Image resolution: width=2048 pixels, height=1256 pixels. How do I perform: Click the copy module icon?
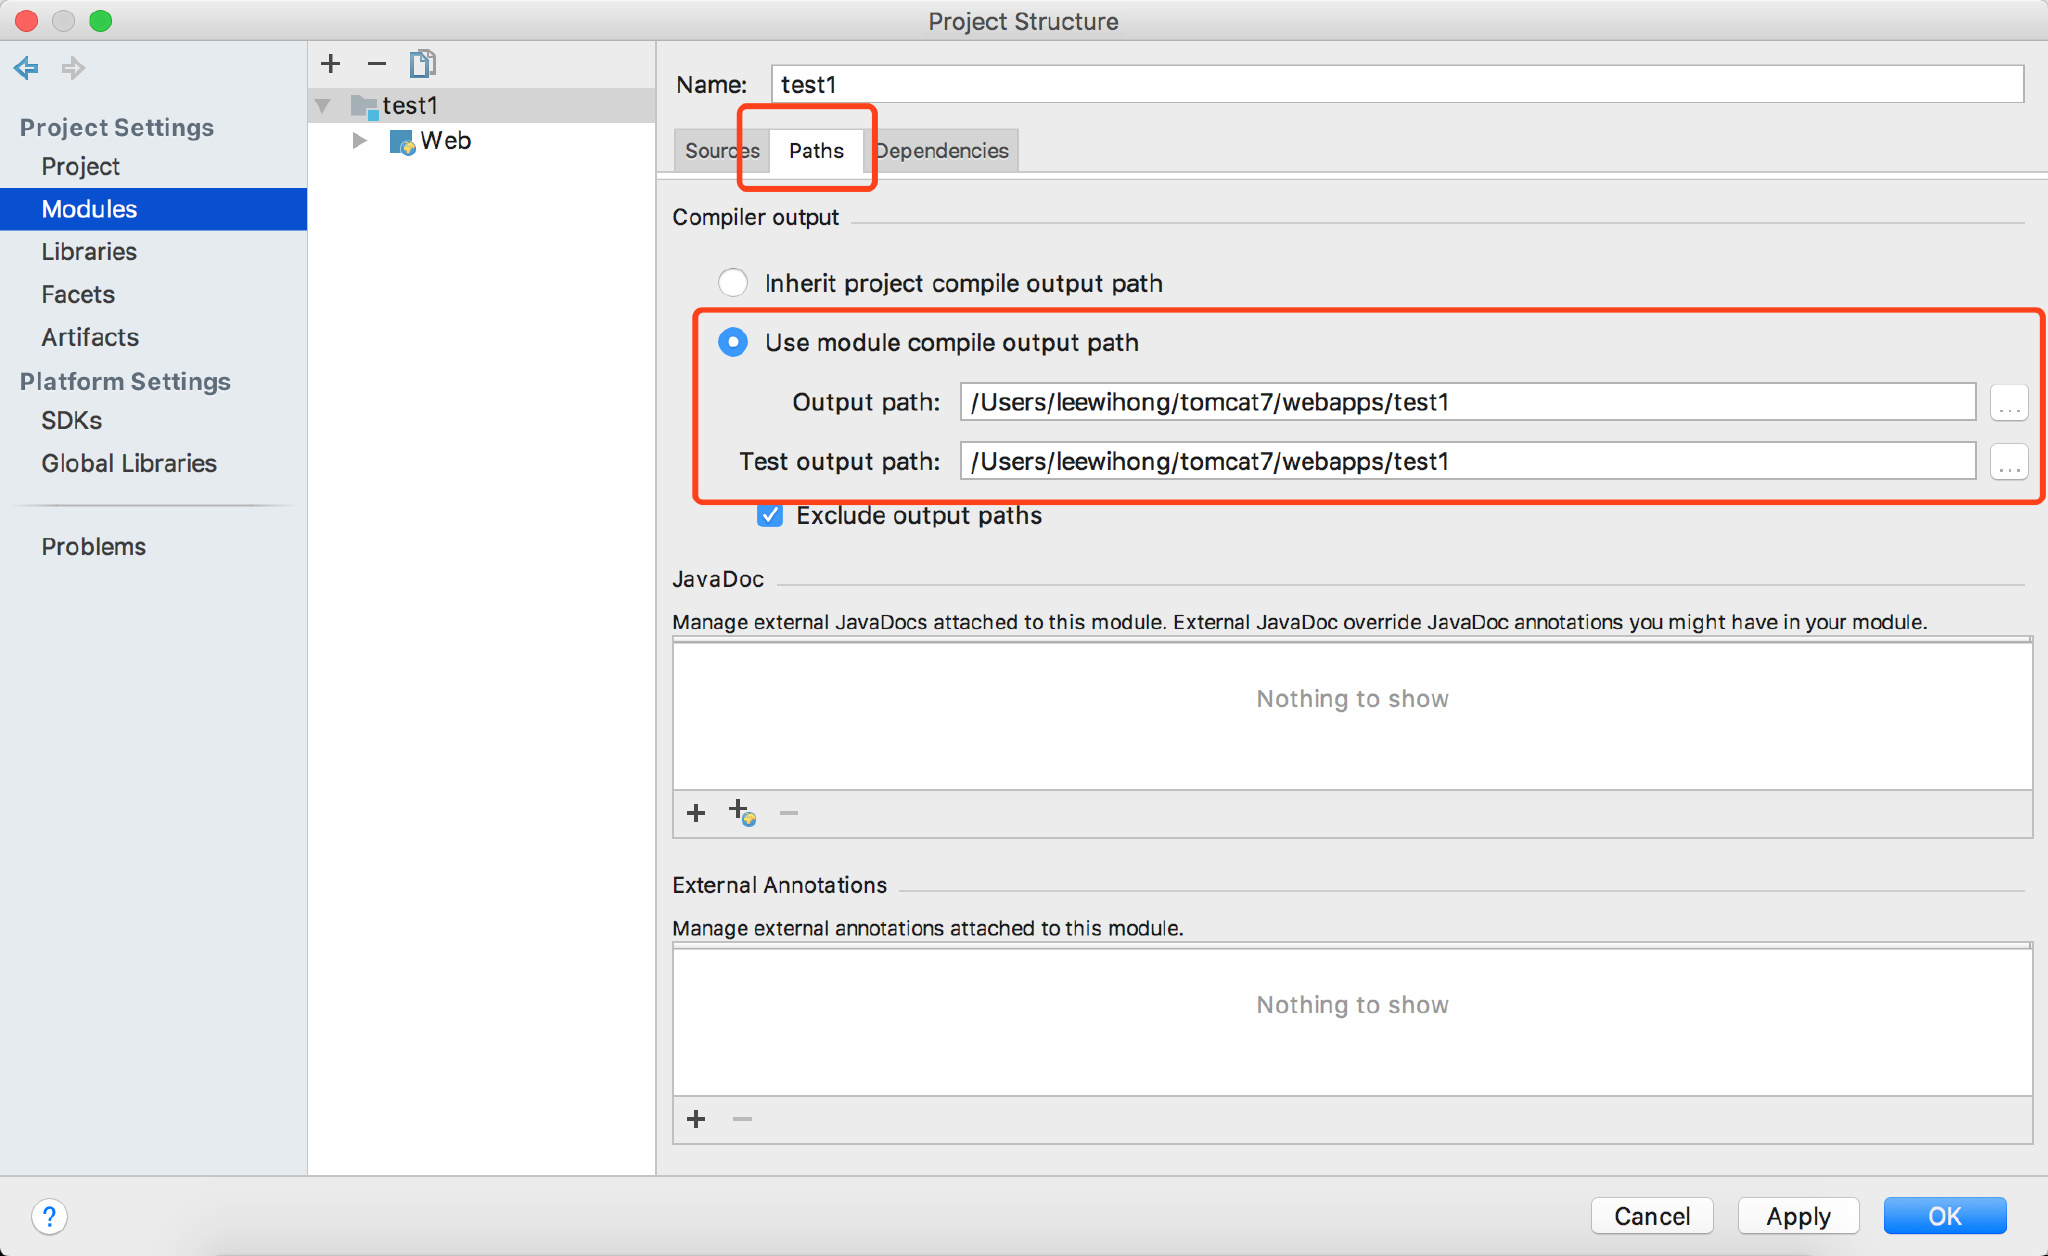point(423,64)
